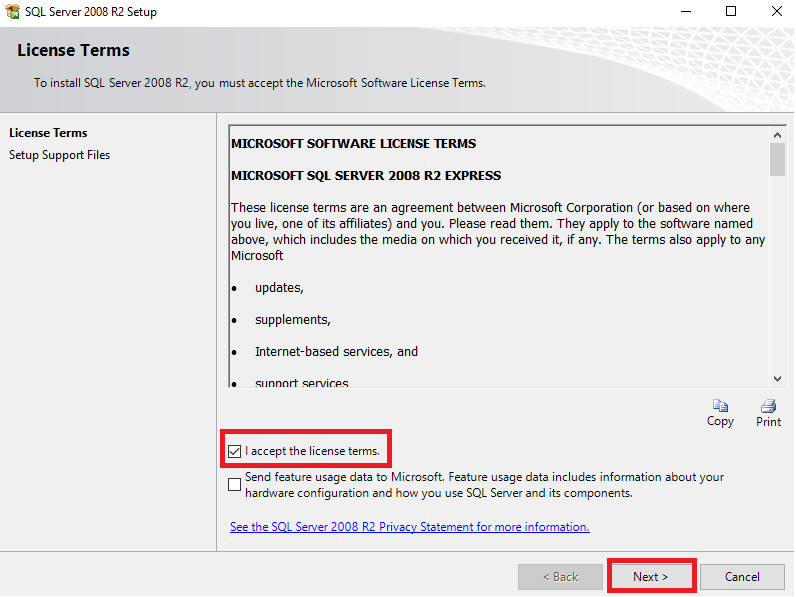The width and height of the screenshot is (796, 597).
Task: Click the license text scroll up arrow
Action: (x=777, y=135)
